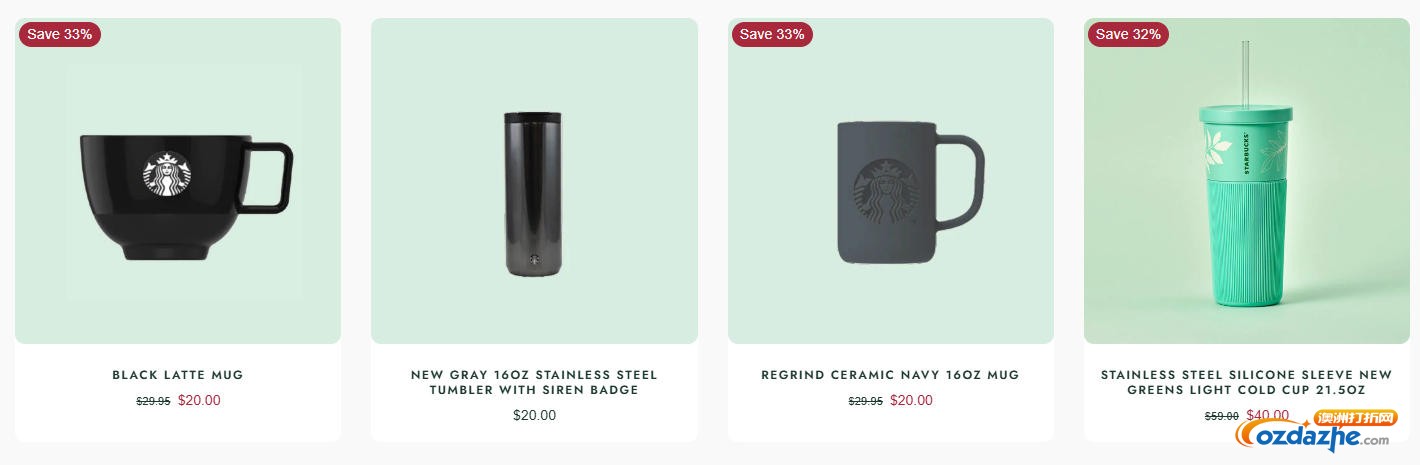Image resolution: width=1420 pixels, height=465 pixels.
Task: Click the $29.95 crossed-out price of Black Latte Mug
Action: point(153,401)
